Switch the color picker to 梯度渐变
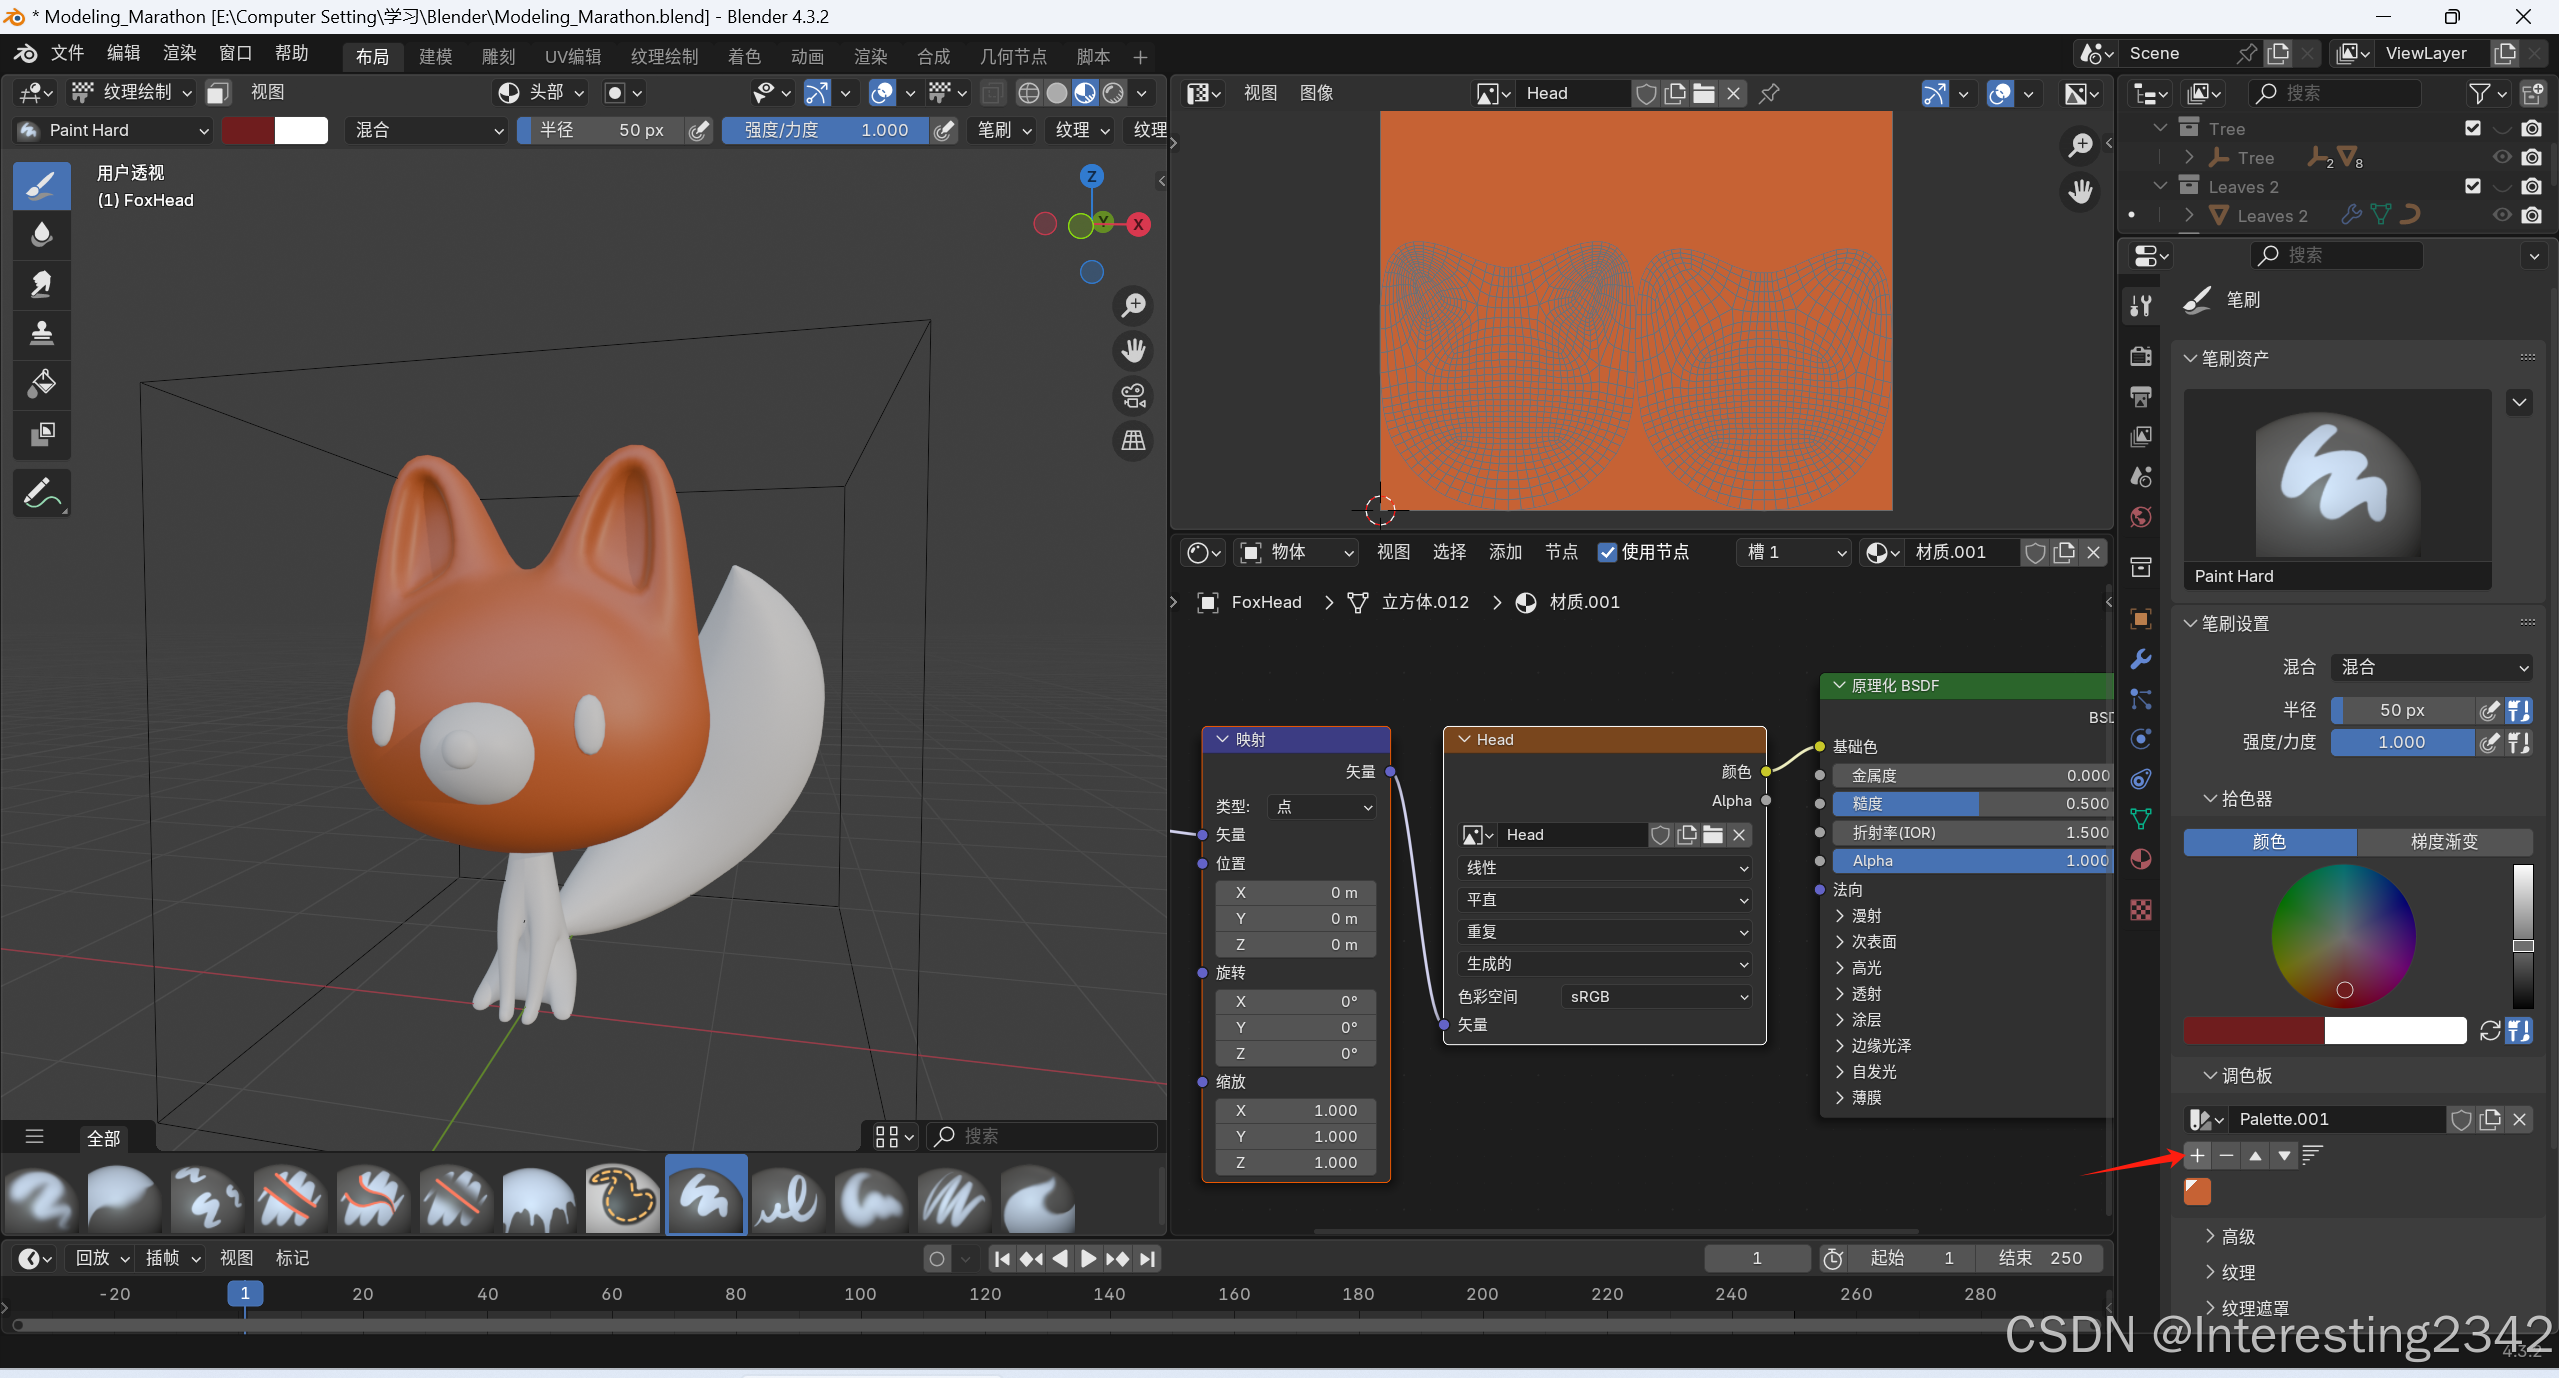The width and height of the screenshot is (2559, 1378). [x=2443, y=842]
